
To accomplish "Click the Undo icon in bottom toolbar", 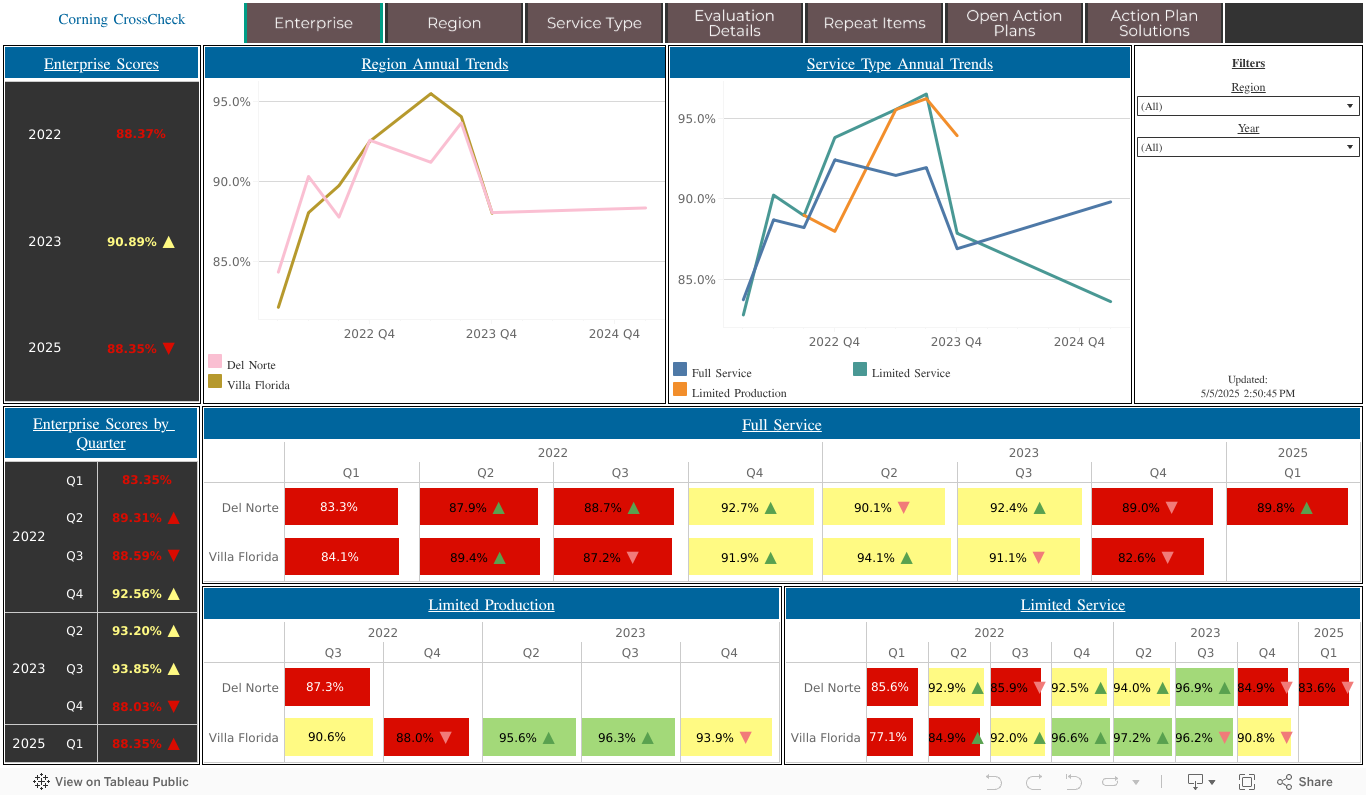I will click(x=993, y=782).
